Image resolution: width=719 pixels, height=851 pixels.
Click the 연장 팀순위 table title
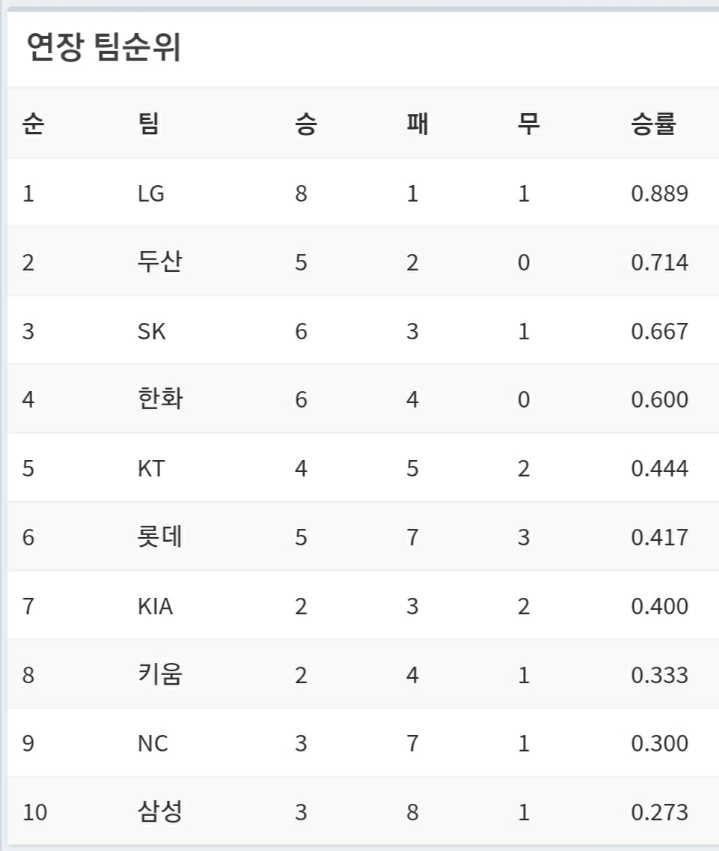pyautogui.click(x=103, y=47)
